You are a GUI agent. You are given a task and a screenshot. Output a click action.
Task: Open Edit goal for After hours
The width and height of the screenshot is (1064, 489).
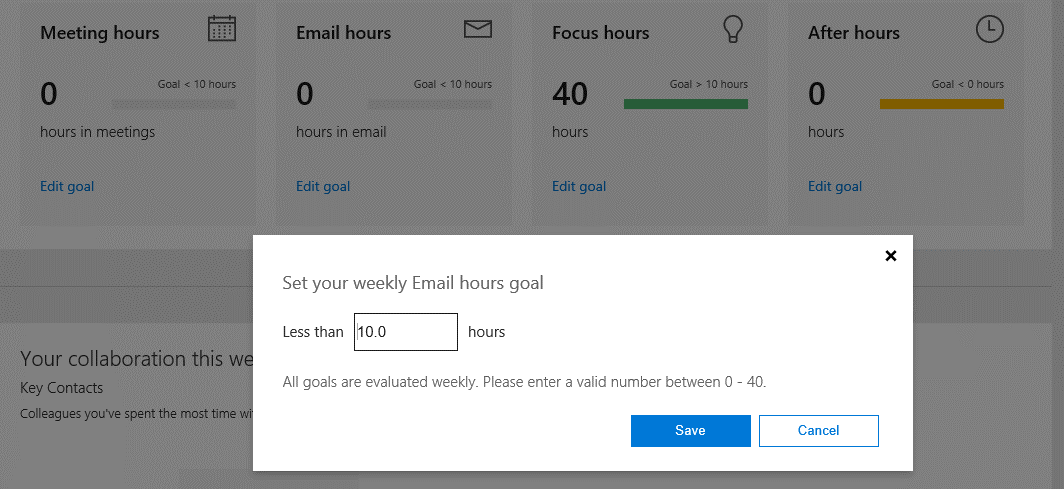(835, 187)
